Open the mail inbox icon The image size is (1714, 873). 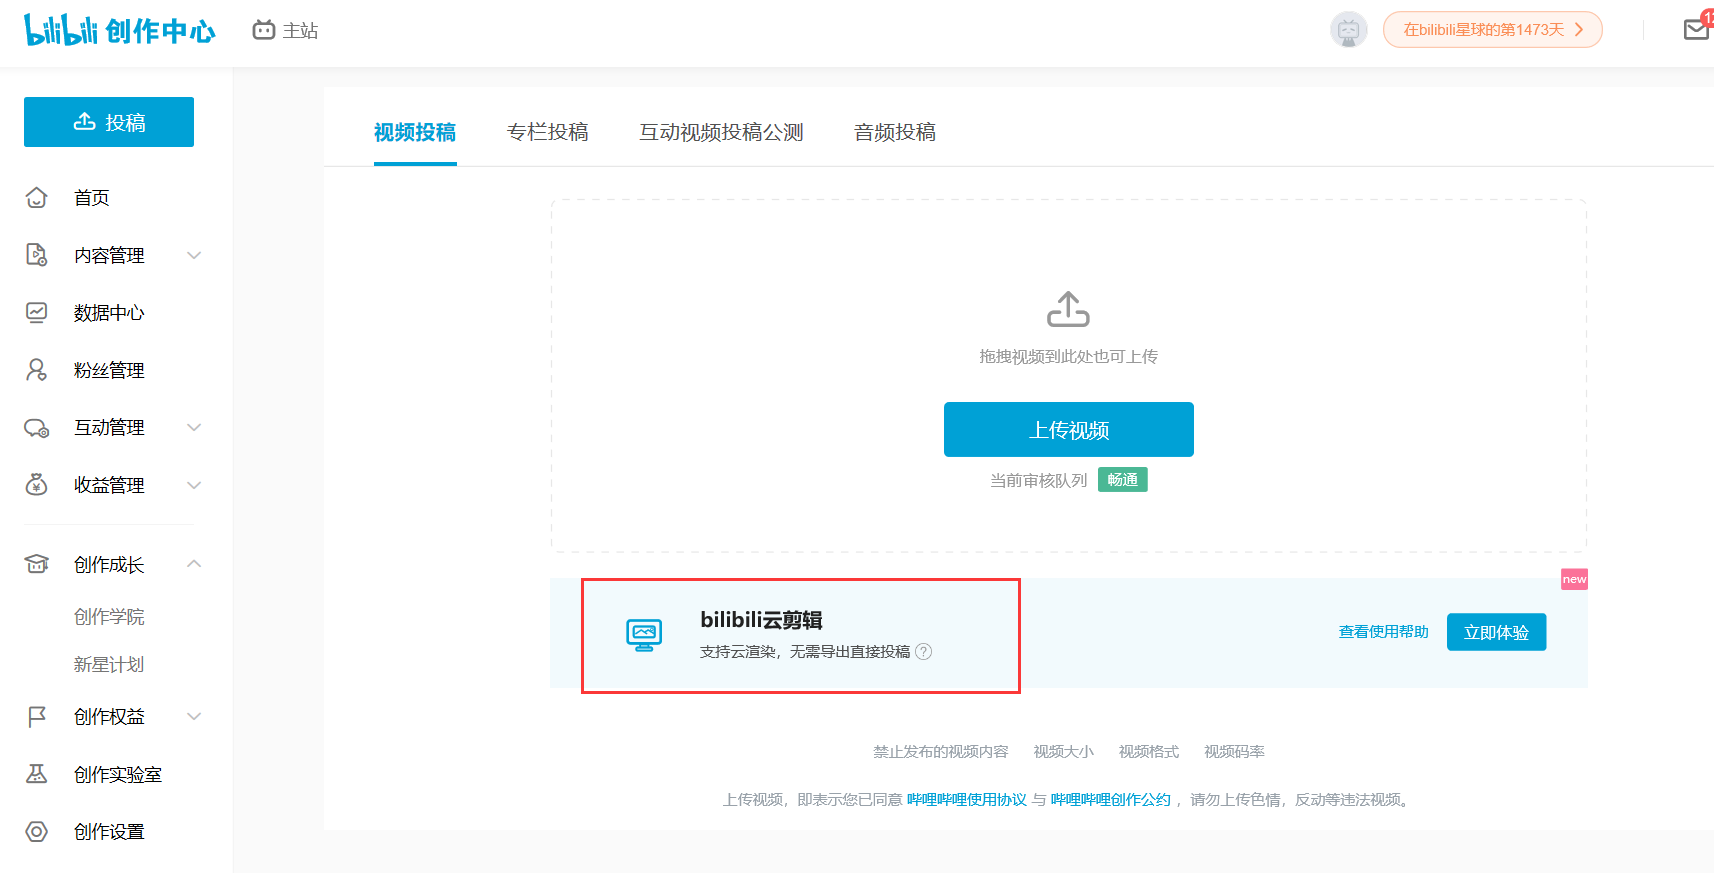1697,29
